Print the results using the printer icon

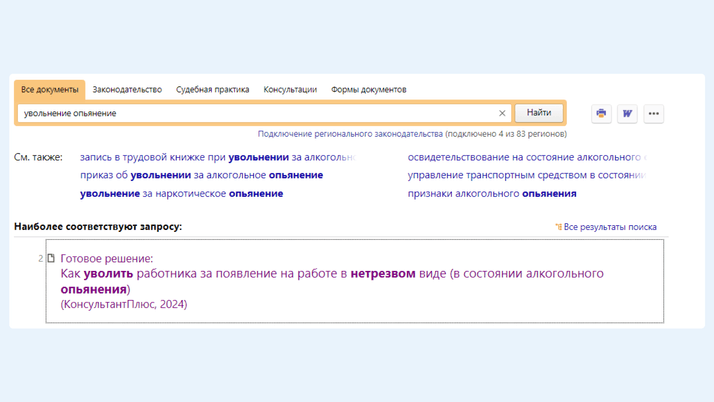601,113
